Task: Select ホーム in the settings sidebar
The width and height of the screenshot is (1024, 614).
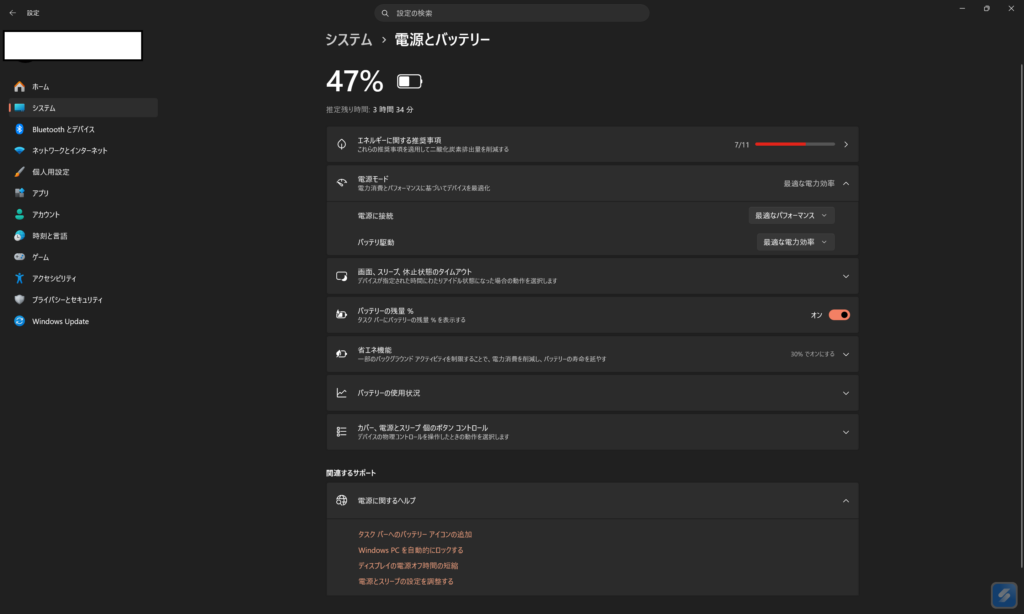Action: [38, 86]
